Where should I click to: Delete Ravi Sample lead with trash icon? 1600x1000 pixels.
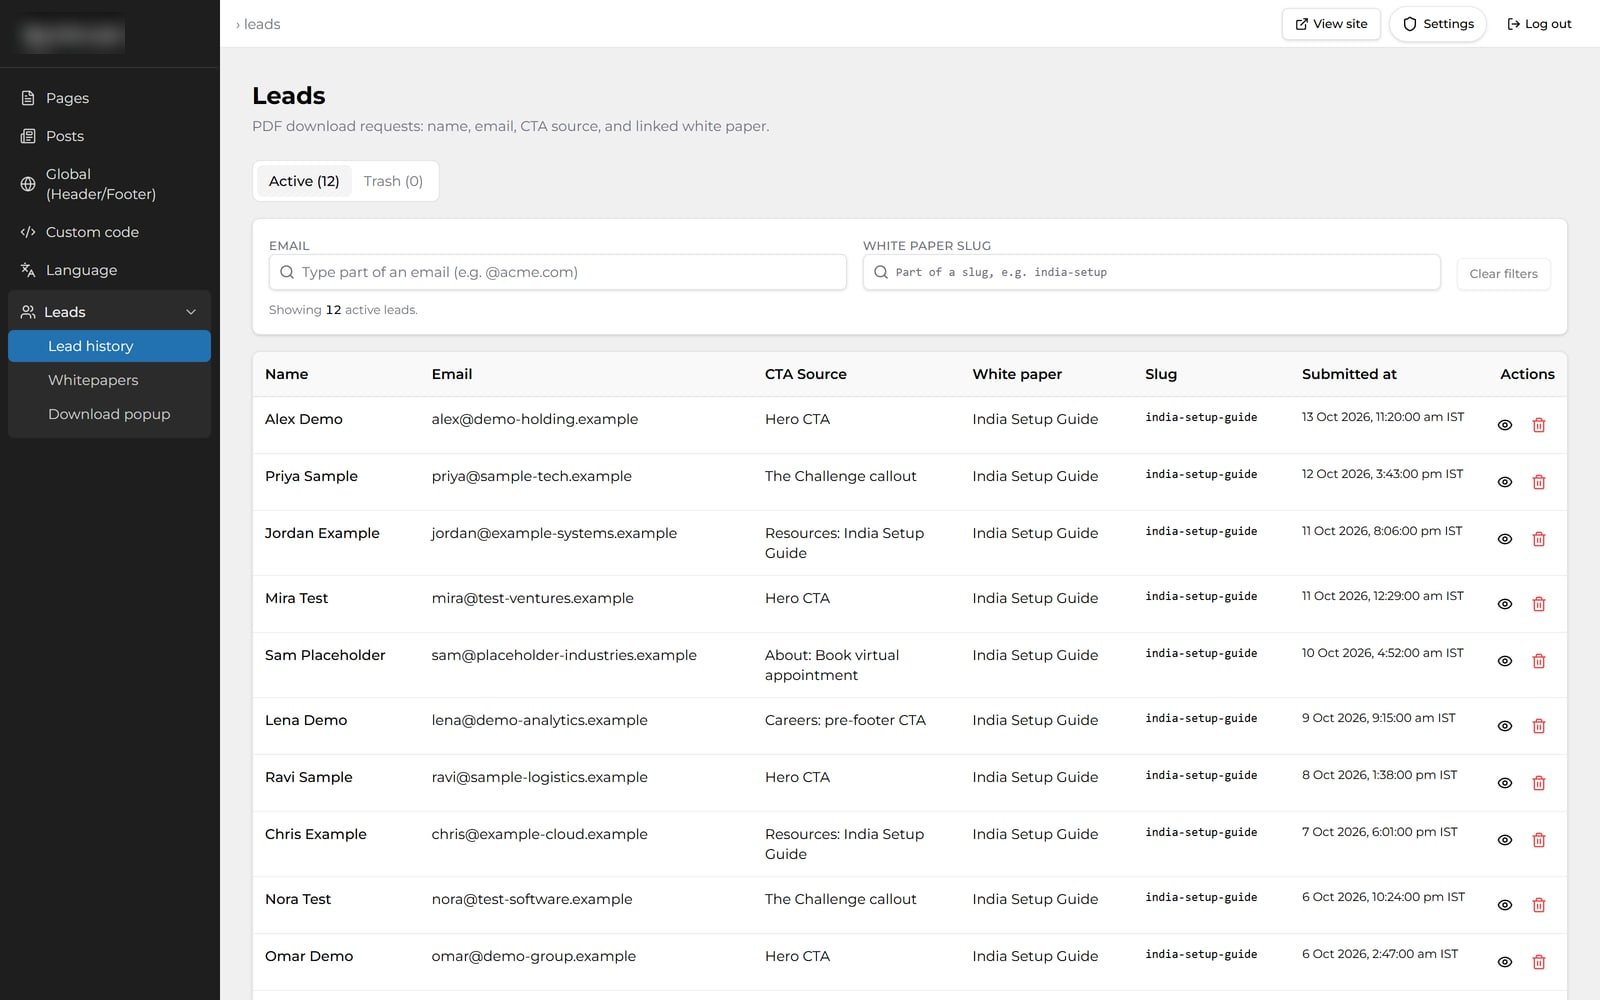pyautogui.click(x=1539, y=783)
